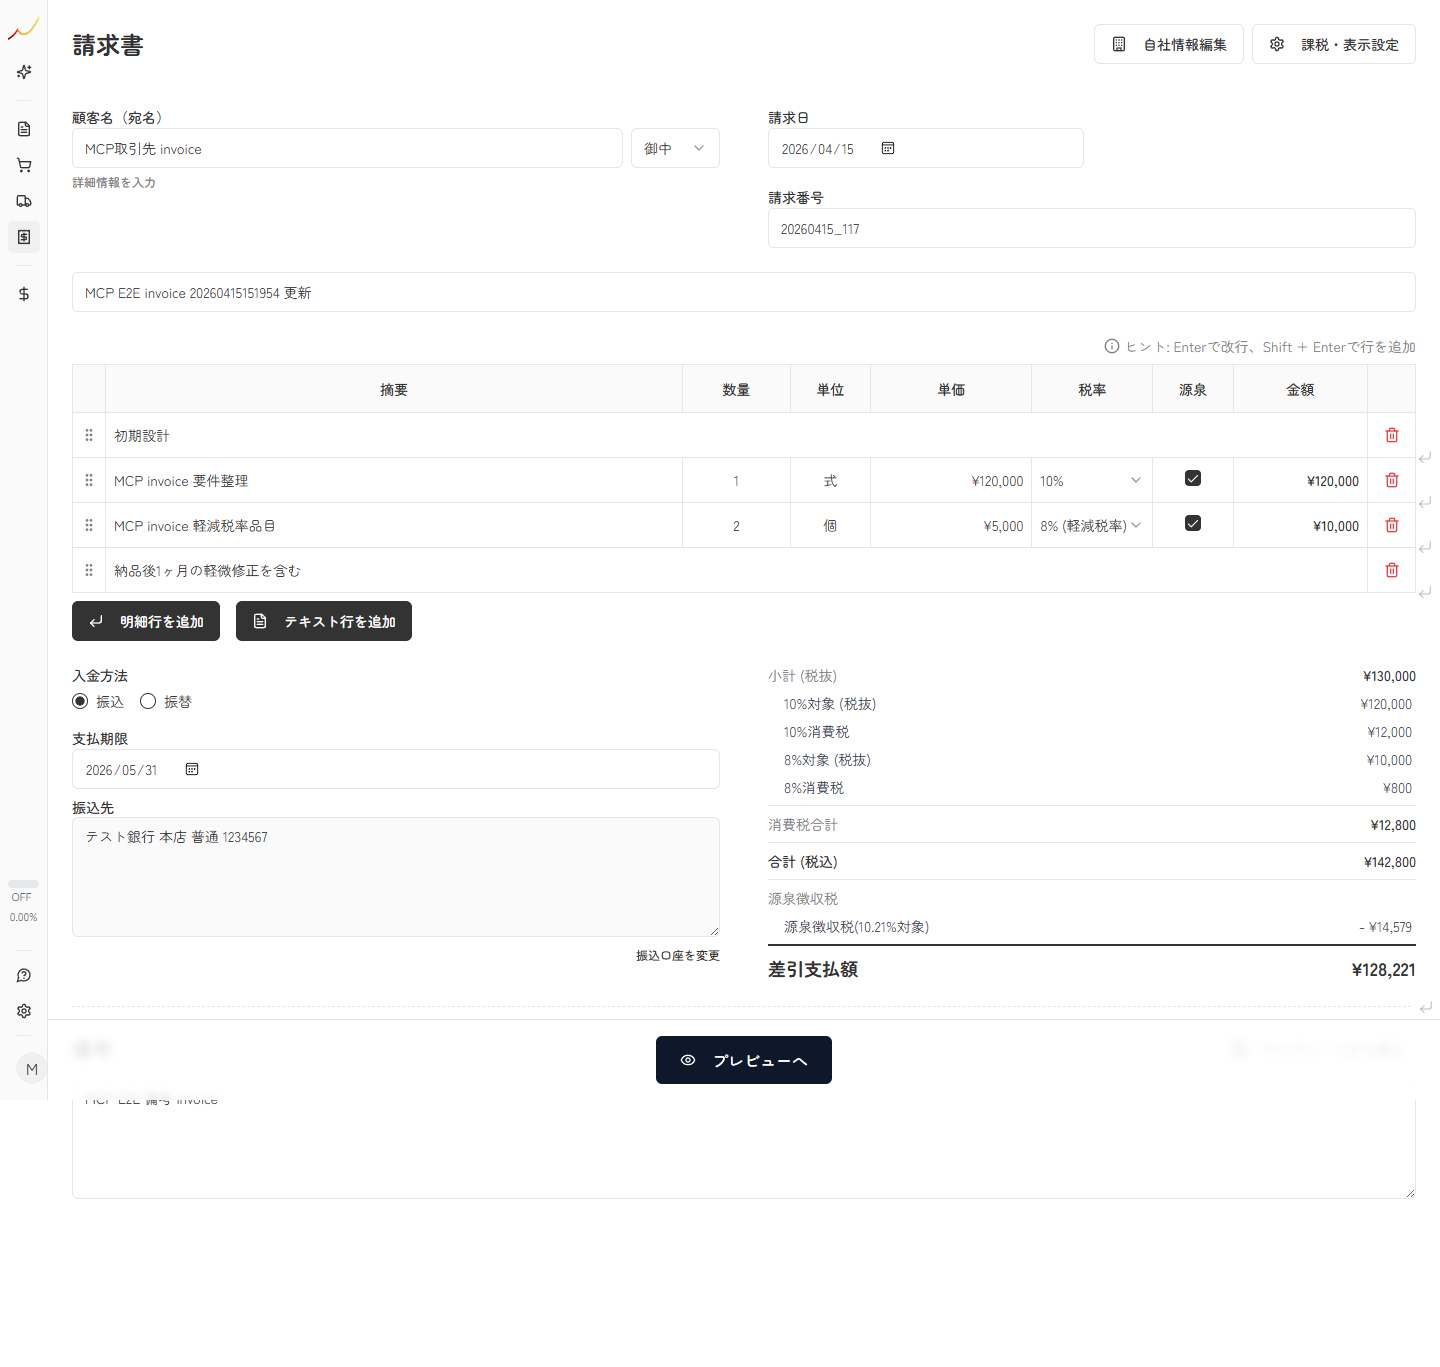Screen dimensions: 1440x1367
Task: Open the help chat icon in sidebar
Action: [24, 975]
